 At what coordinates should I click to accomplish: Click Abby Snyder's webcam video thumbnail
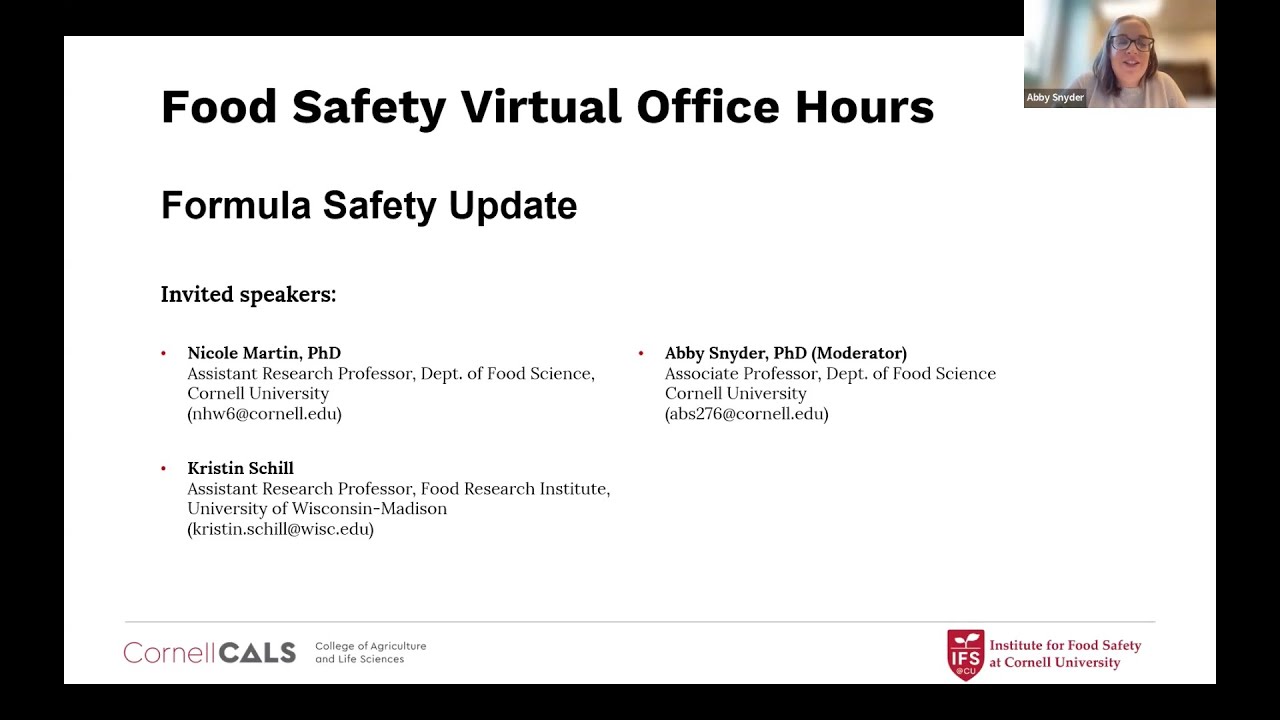click(x=1120, y=54)
